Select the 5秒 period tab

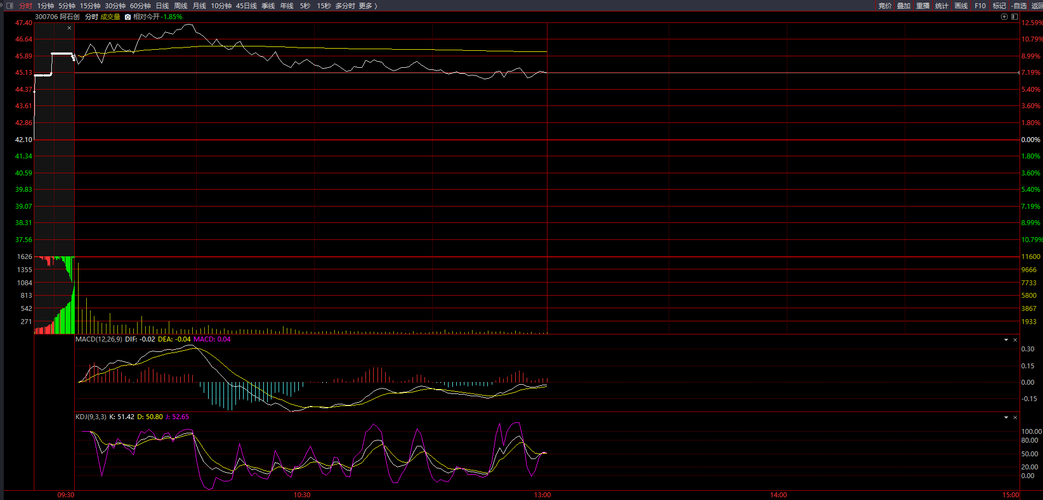tap(305, 5)
